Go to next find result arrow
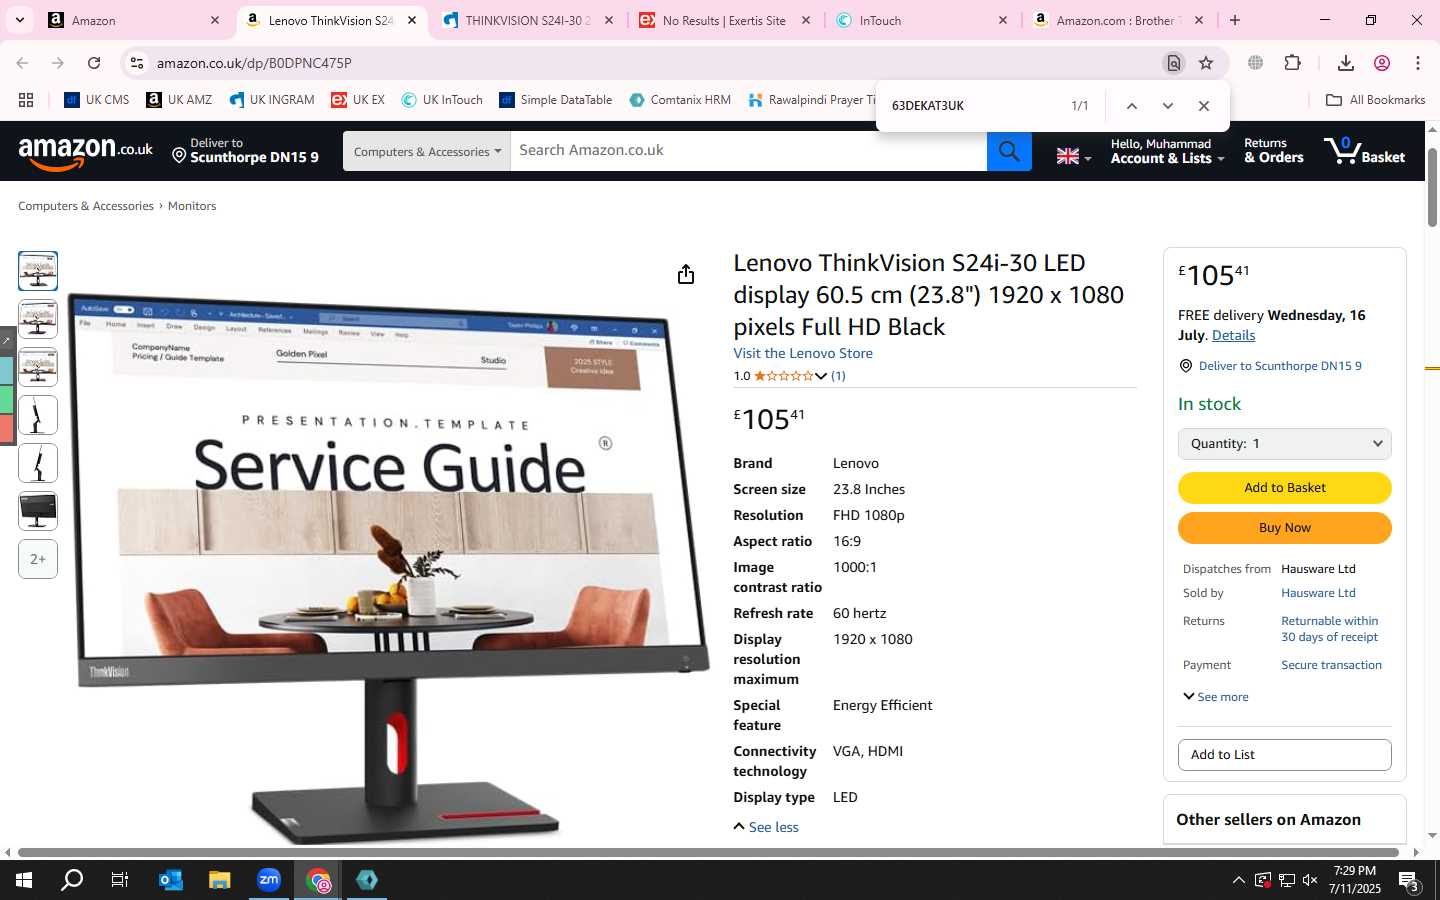This screenshot has width=1440, height=900. click(1167, 106)
